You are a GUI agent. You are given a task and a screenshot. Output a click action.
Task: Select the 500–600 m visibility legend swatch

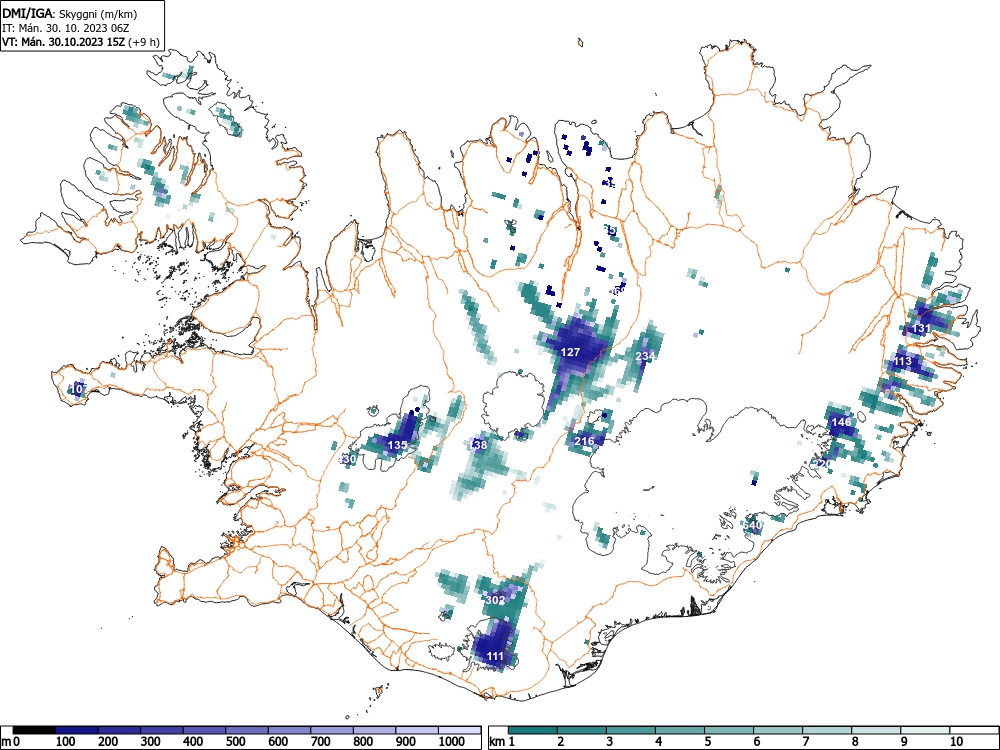point(247,730)
